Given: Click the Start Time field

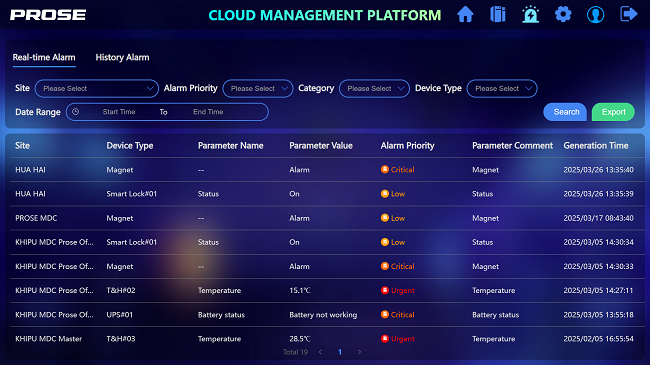Looking at the screenshot, I should coord(119,112).
